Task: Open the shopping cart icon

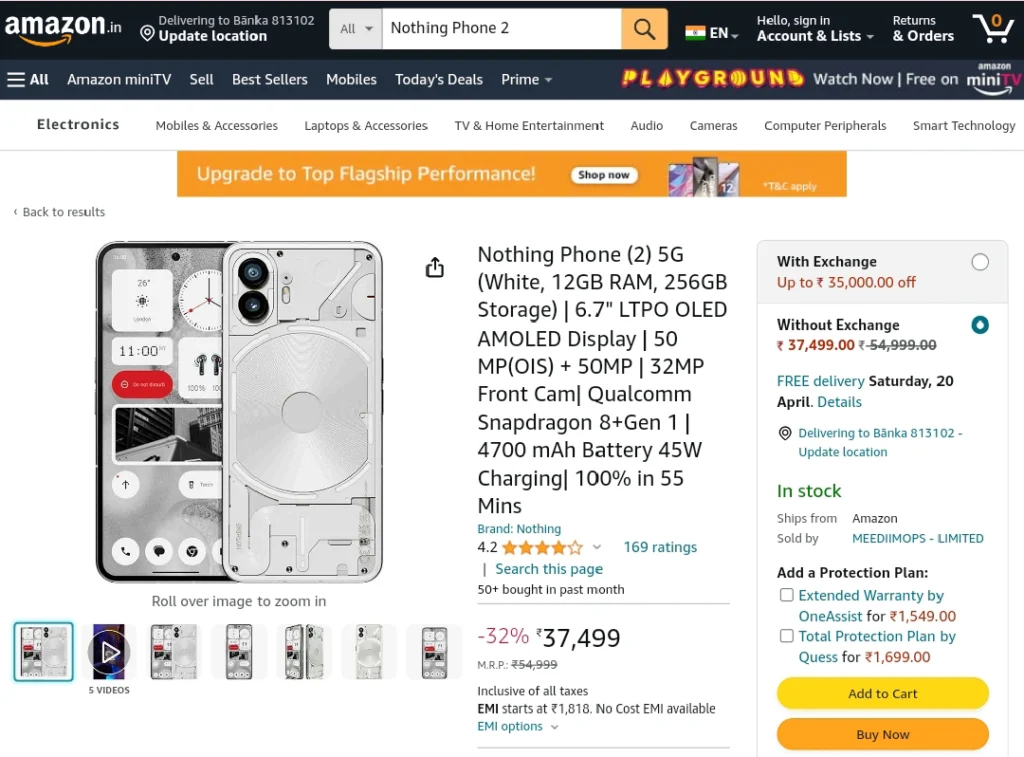Action: pyautogui.click(x=993, y=28)
